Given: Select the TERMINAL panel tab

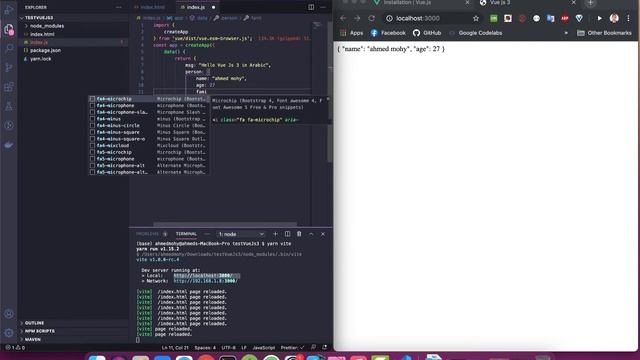Looking at the screenshot, I should click(x=186, y=234).
